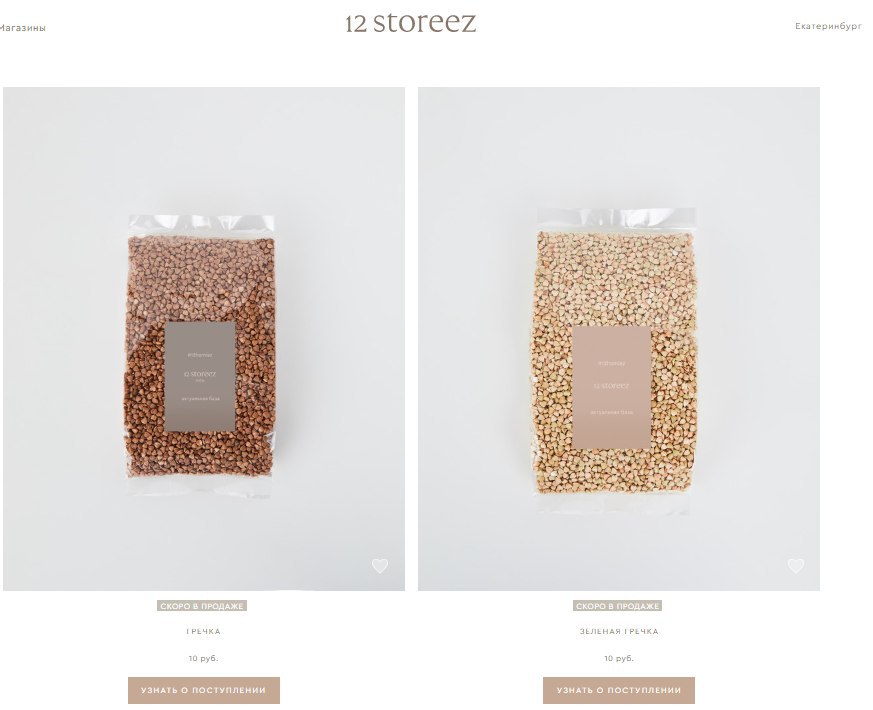Click Узнать о поступлении under Зеленая гречка
The width and height of the screenshot is (873, 710).
click(x=619, y=691)
